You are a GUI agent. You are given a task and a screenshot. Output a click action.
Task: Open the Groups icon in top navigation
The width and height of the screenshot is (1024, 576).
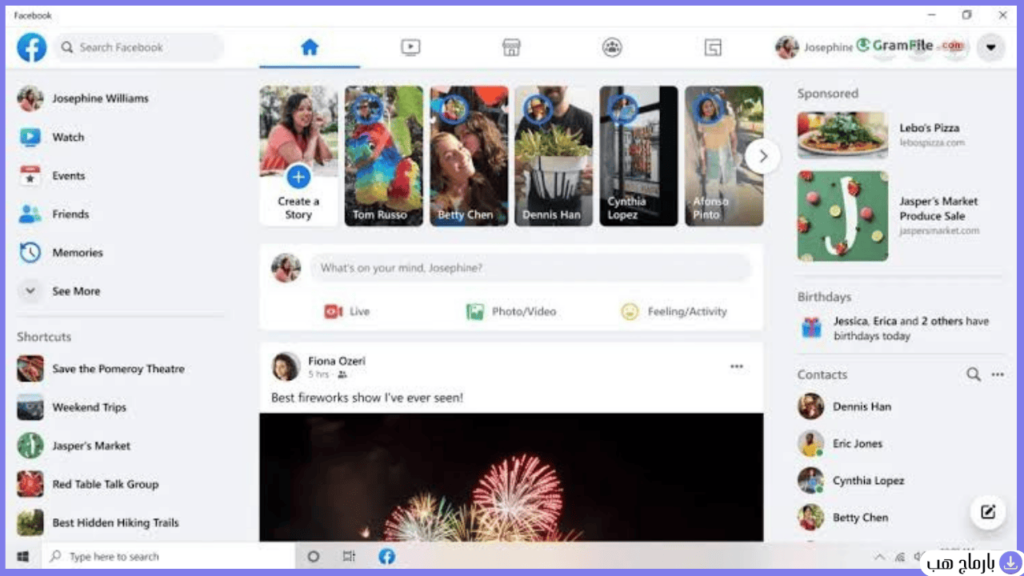(612, 47)
